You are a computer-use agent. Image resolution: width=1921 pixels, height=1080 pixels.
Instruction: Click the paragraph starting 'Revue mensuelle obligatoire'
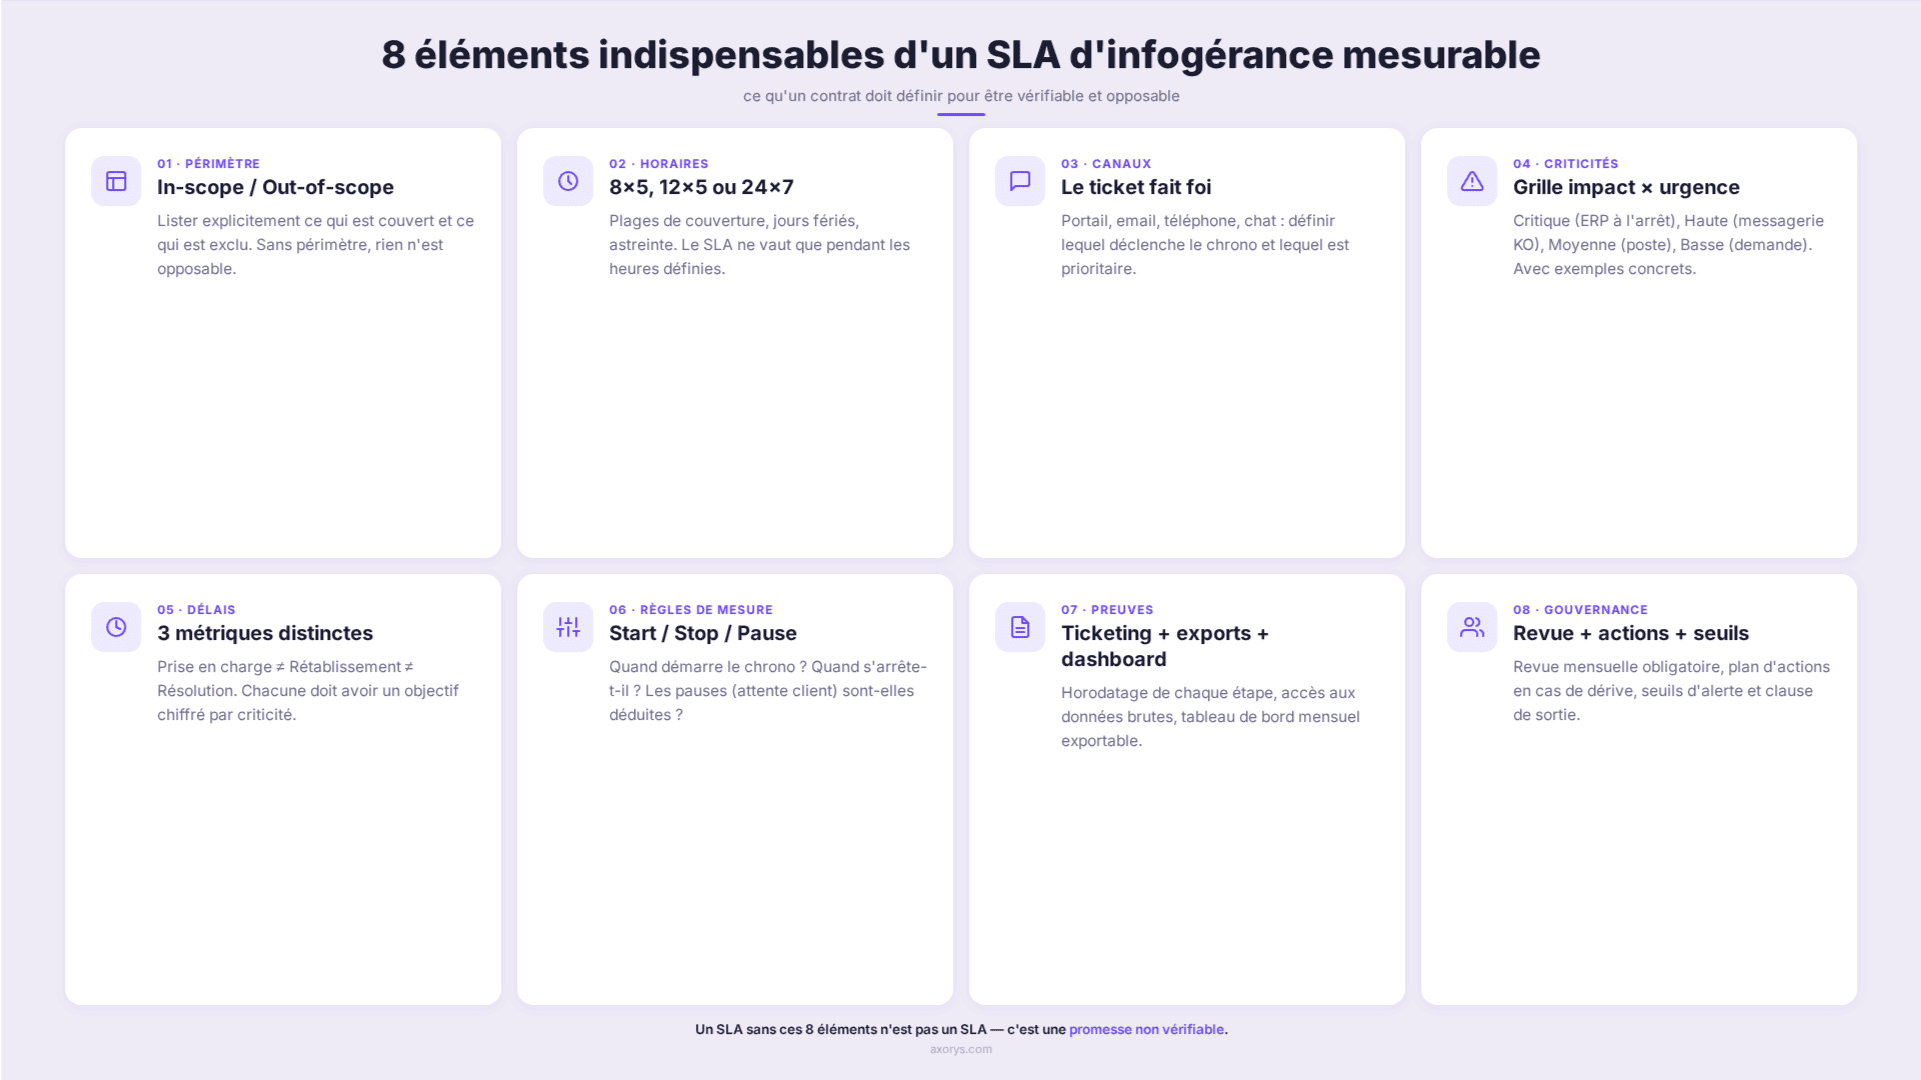coord(1671,691)
